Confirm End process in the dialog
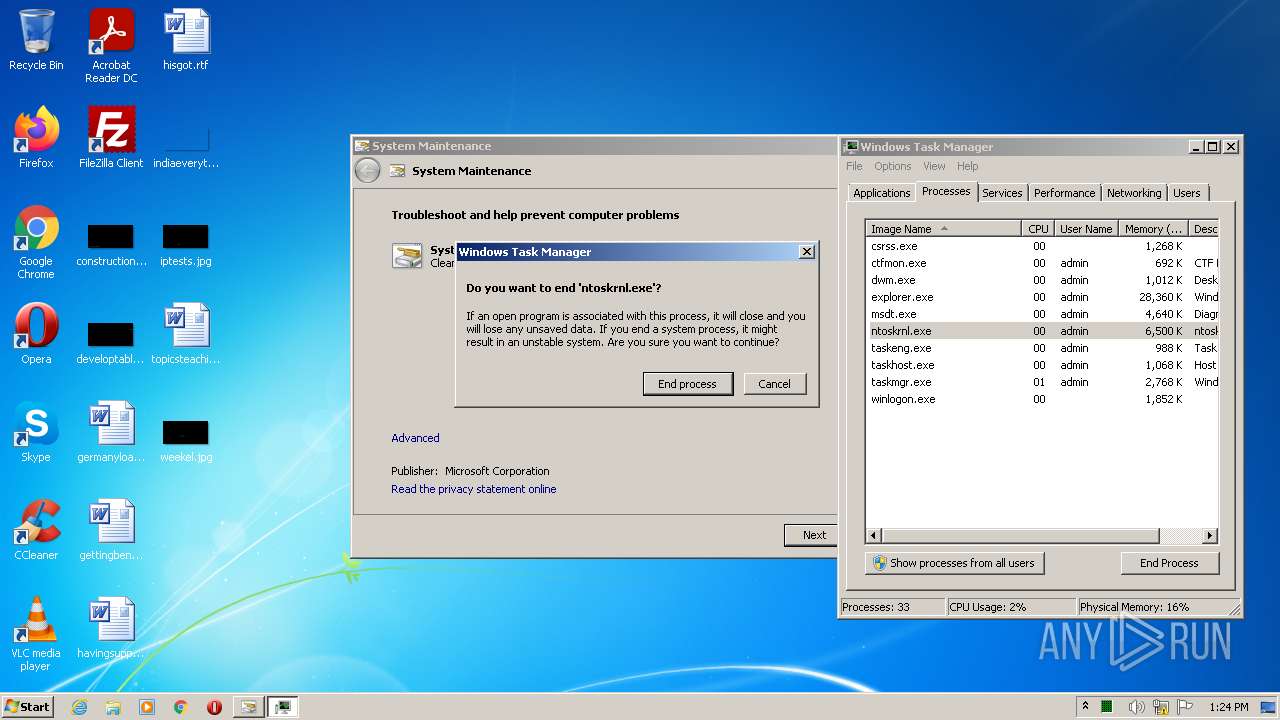 pyautogui.click(x=688, y=384)
